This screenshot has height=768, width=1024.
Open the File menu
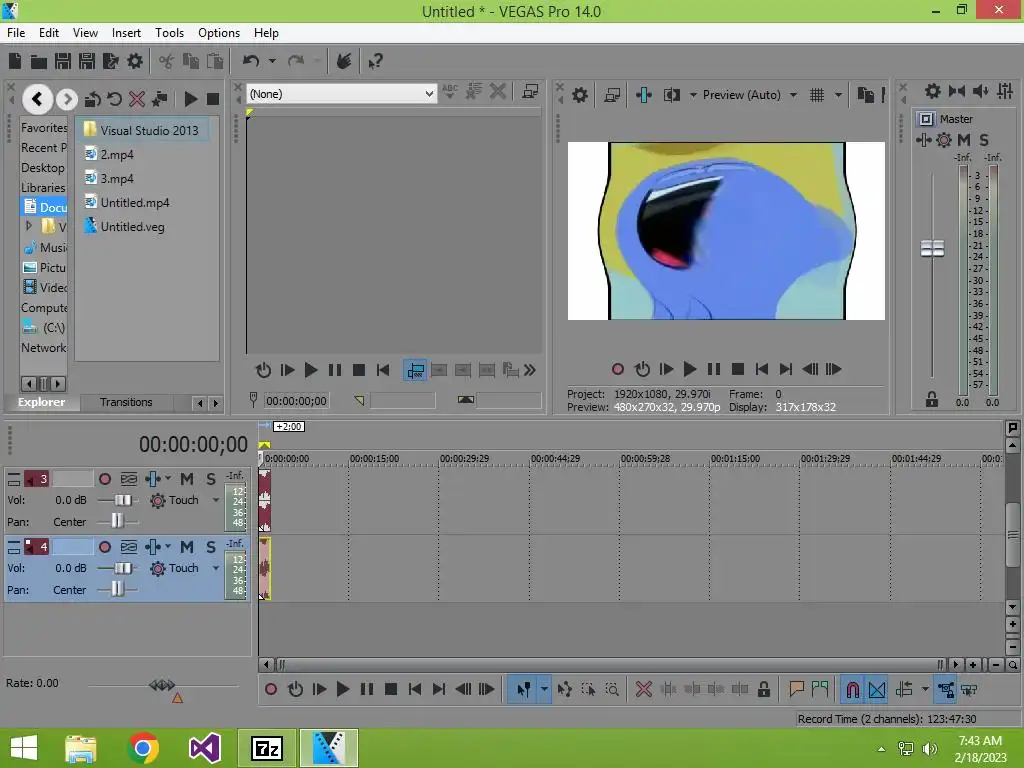(16, 33)
